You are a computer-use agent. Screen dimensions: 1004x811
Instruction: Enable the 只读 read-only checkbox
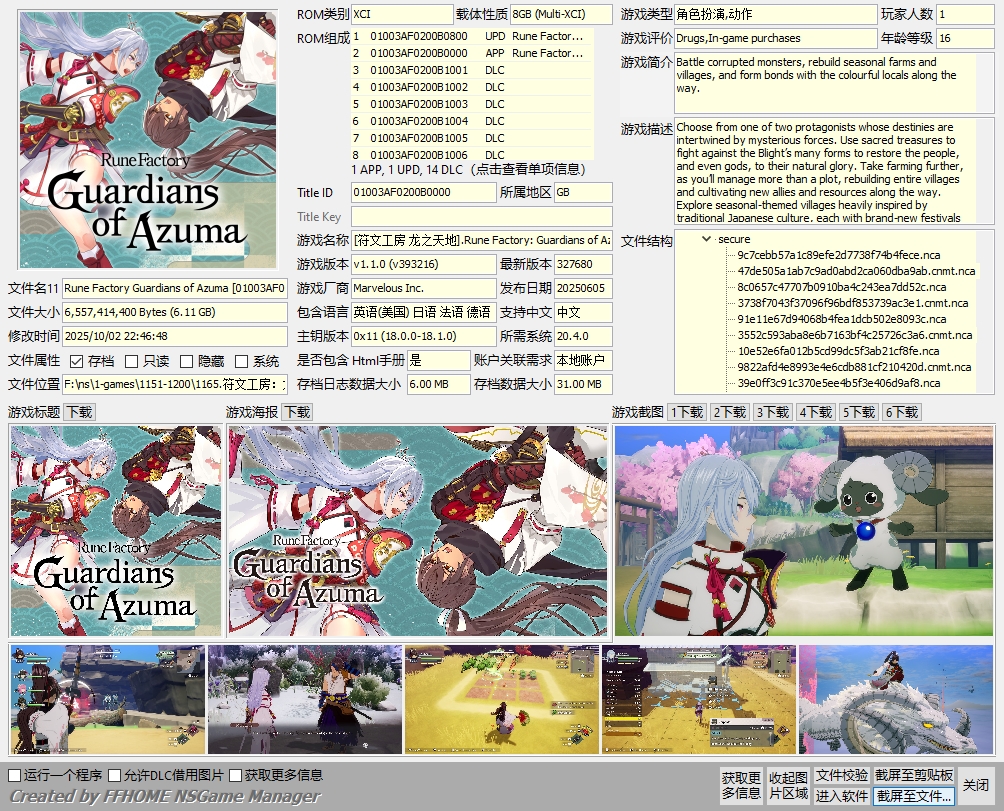pyautogui.click(x=132, y=361)
